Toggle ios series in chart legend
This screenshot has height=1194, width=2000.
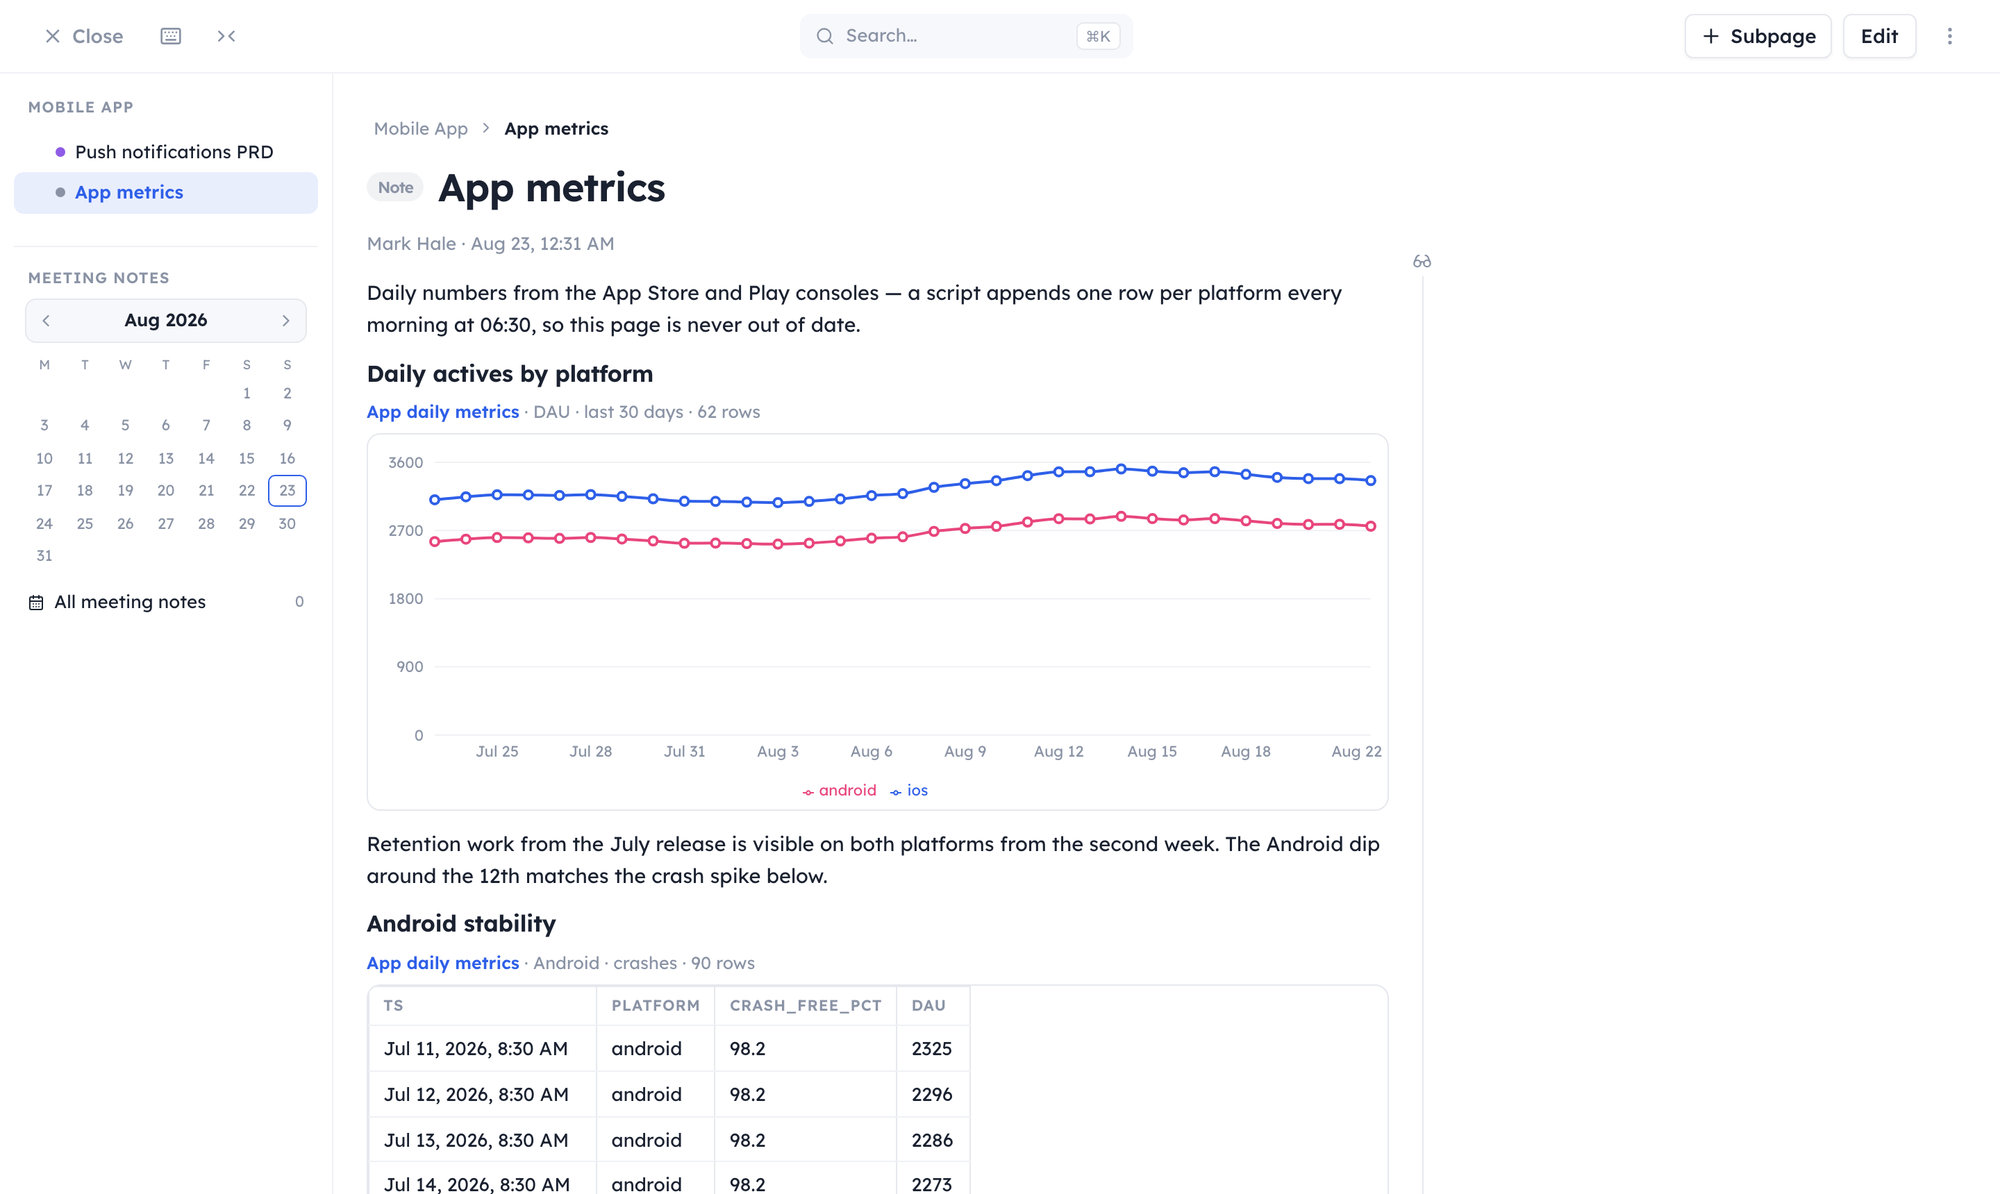click(x=909, y=790)
